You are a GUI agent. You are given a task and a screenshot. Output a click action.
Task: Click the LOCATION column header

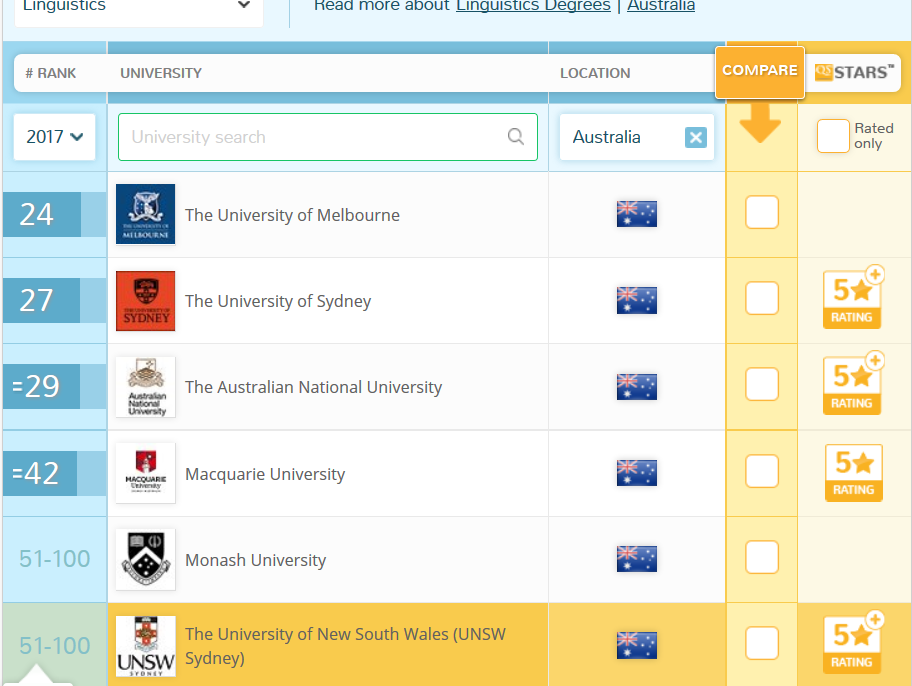tap(595, 73)
